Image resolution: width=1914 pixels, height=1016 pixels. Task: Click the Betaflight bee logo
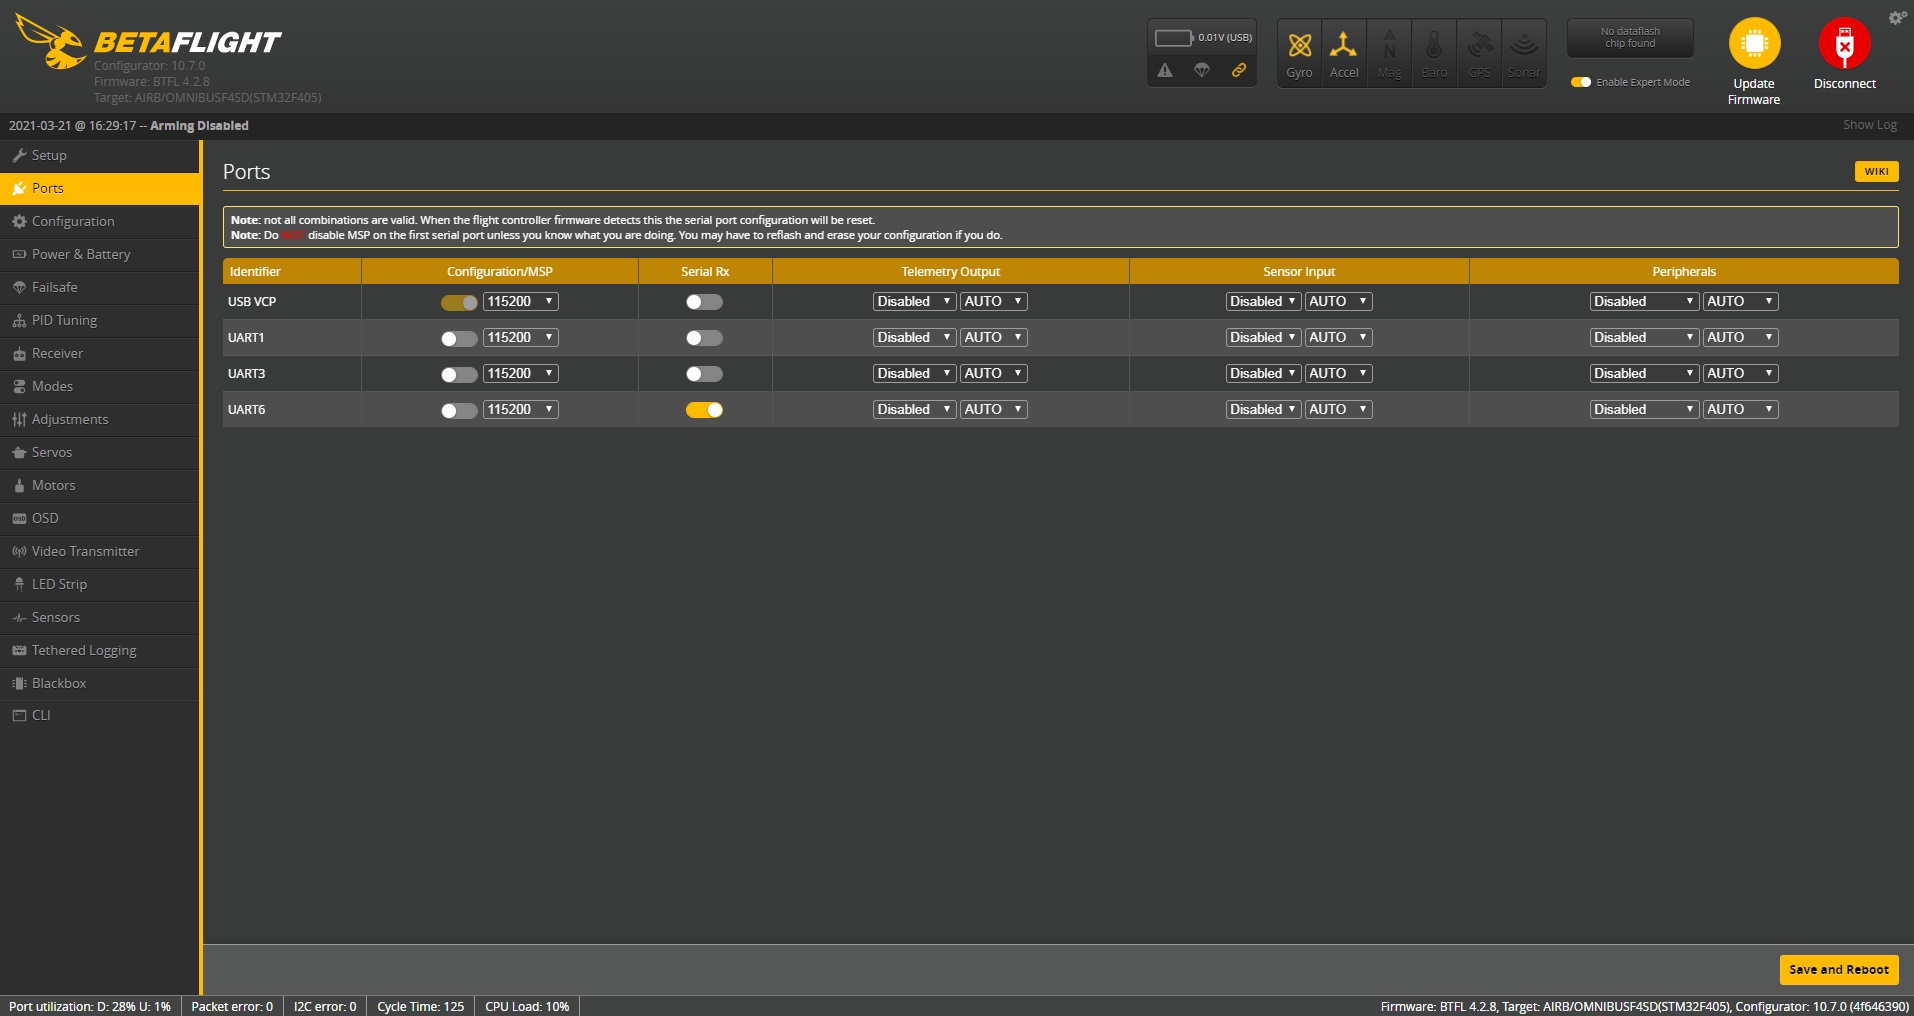(51, 43)
